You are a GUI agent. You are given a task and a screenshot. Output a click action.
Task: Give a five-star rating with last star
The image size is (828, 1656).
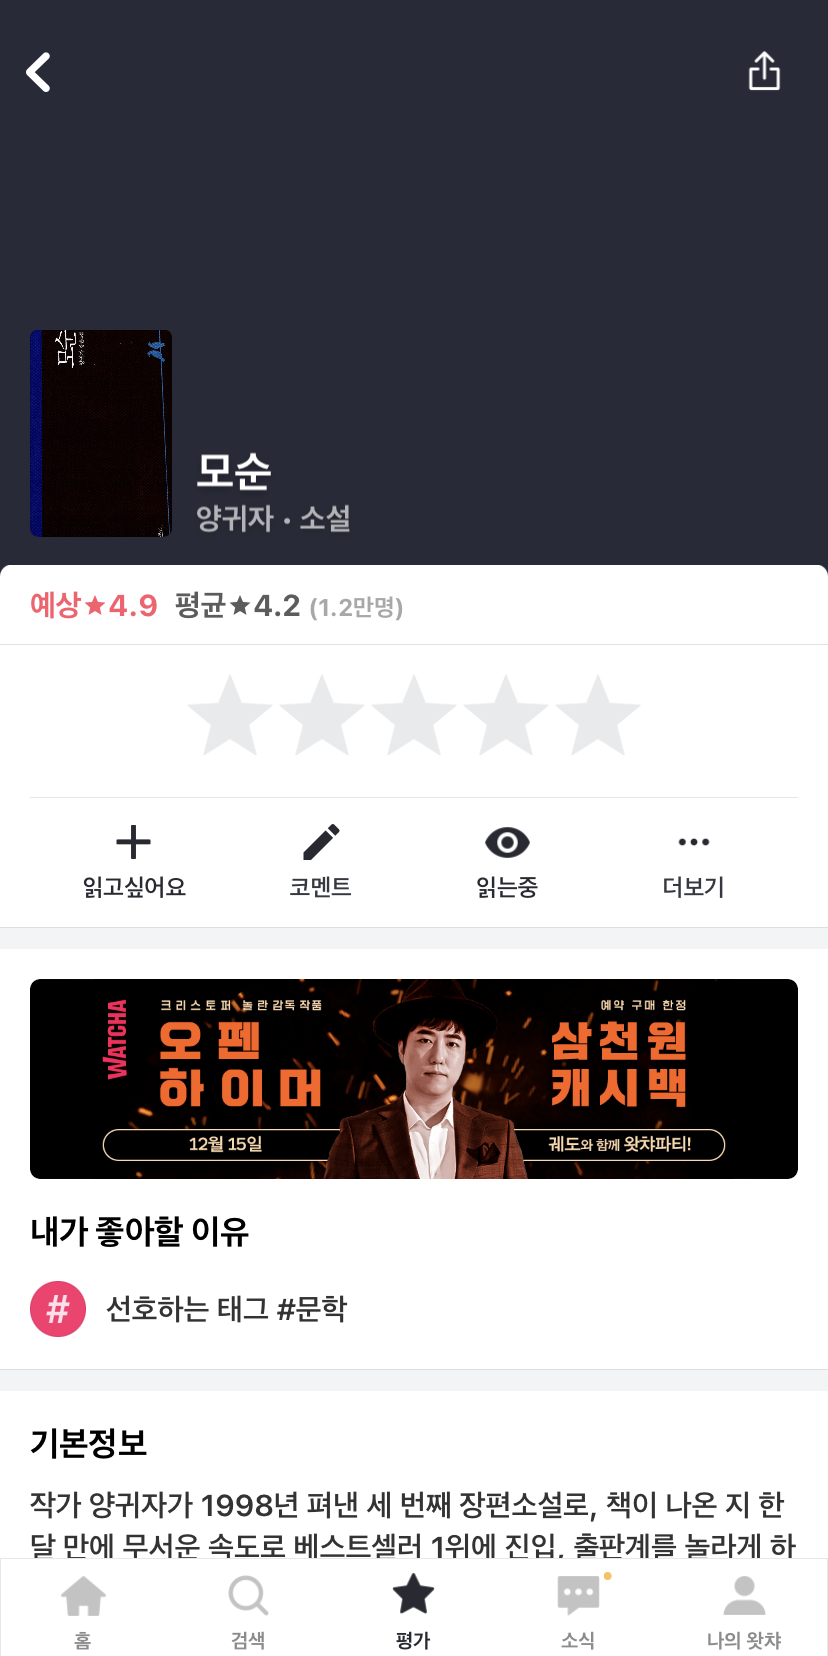(x=598, y=716)
